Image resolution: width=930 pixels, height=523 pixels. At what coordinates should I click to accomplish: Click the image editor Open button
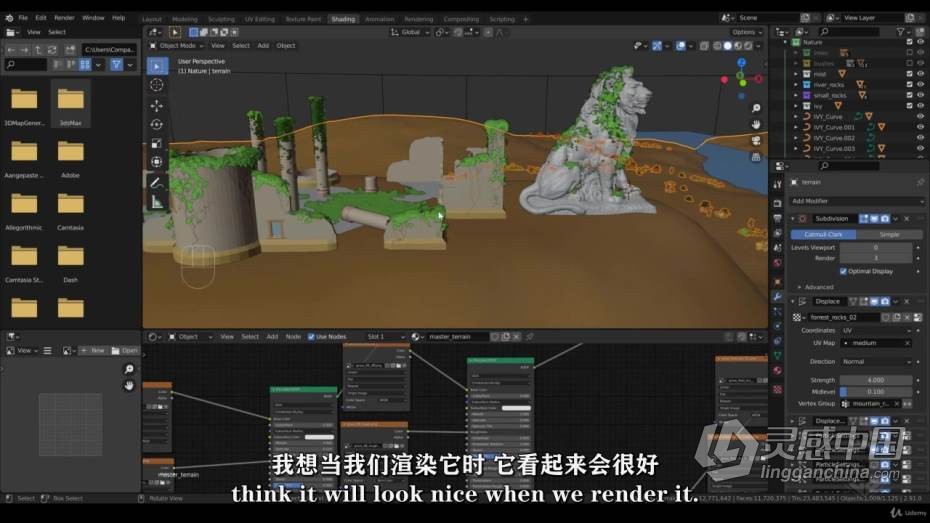coord(125,350)
